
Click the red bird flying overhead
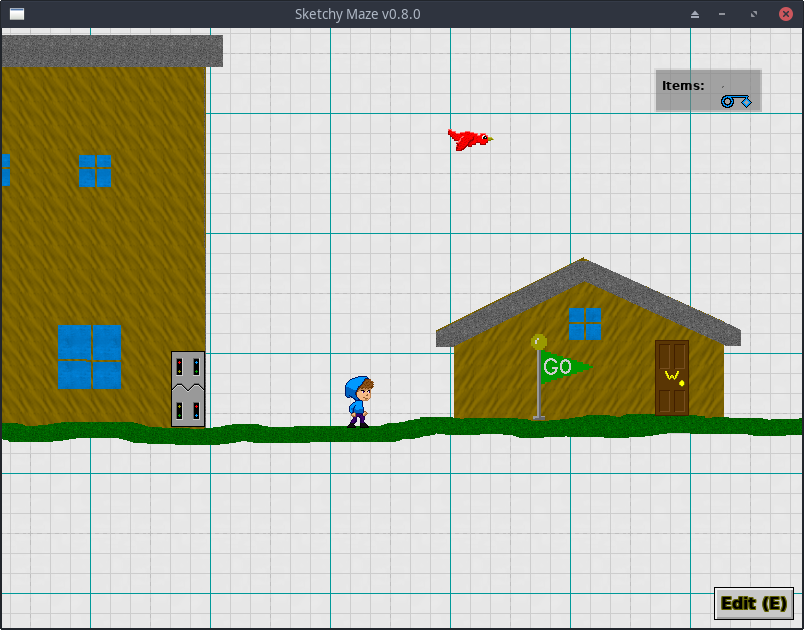coord(468,139)
